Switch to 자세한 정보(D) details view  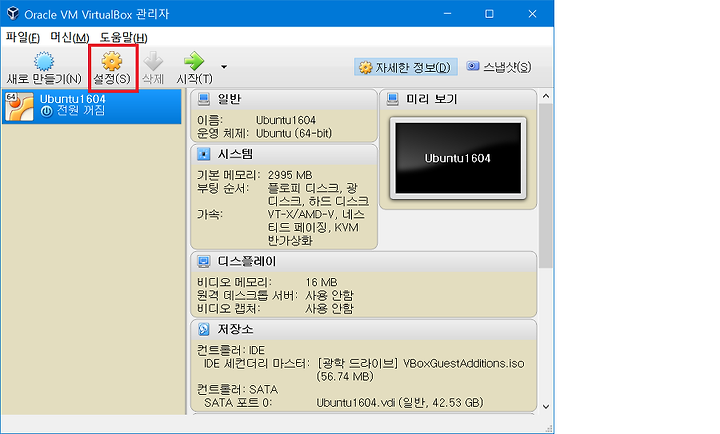[405, 68]
